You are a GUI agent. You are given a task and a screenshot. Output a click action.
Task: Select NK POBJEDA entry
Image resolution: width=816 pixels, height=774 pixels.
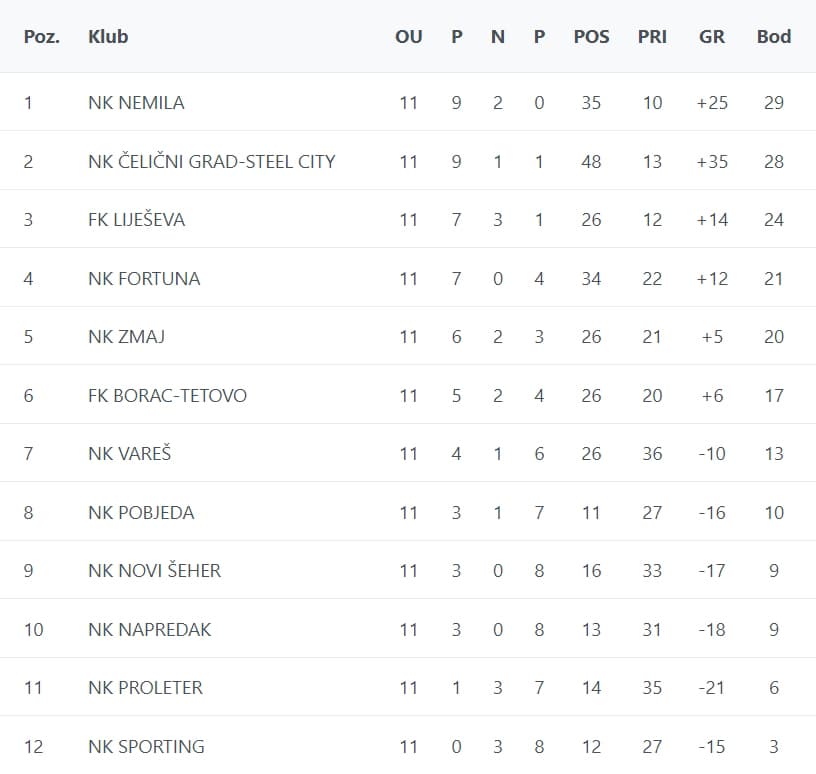[x=141, y=513]
